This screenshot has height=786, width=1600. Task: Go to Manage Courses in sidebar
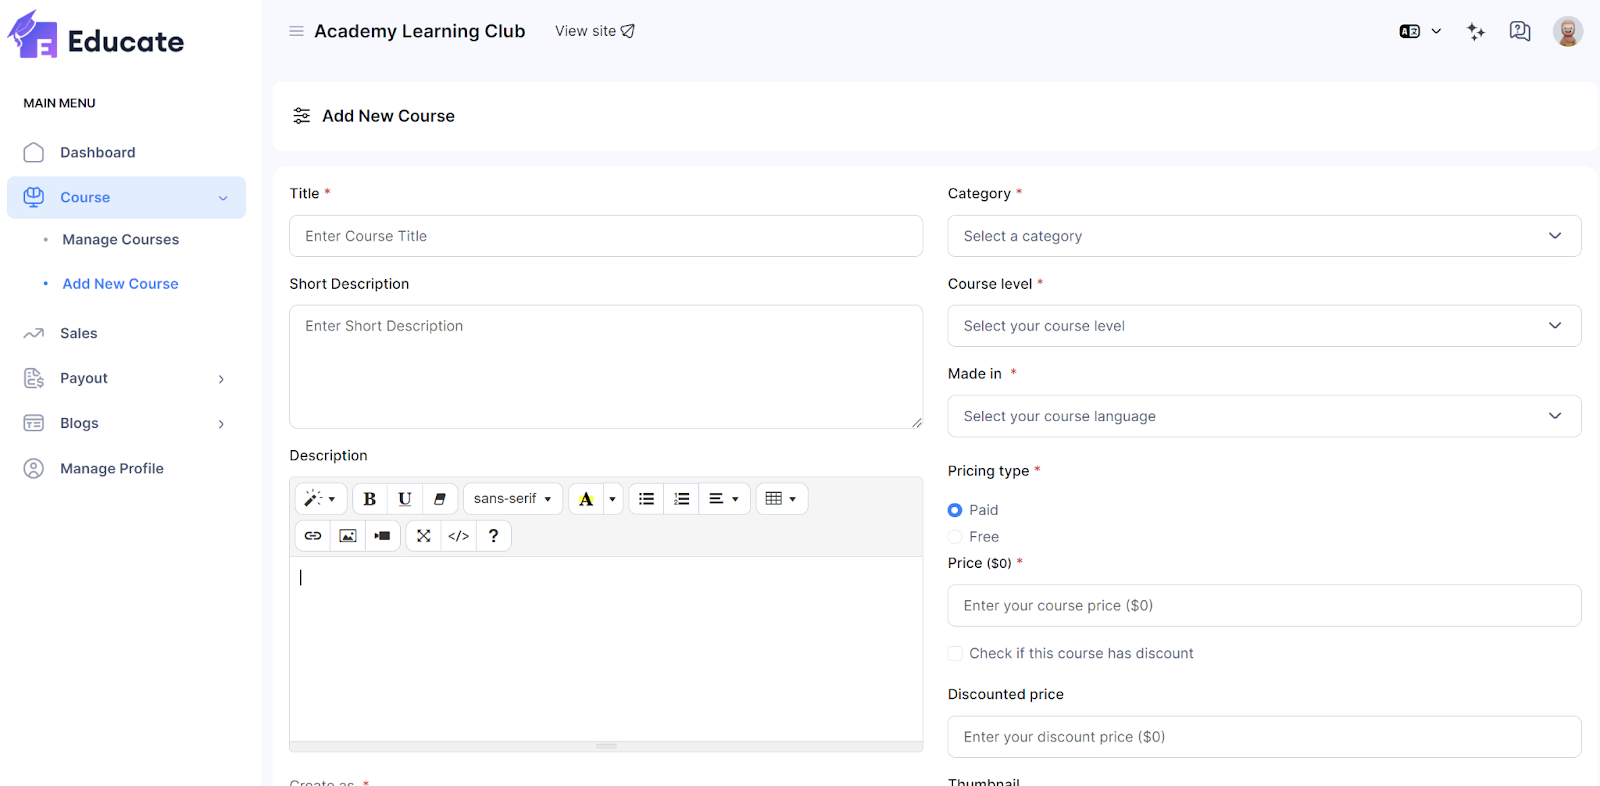click(121, 240)
